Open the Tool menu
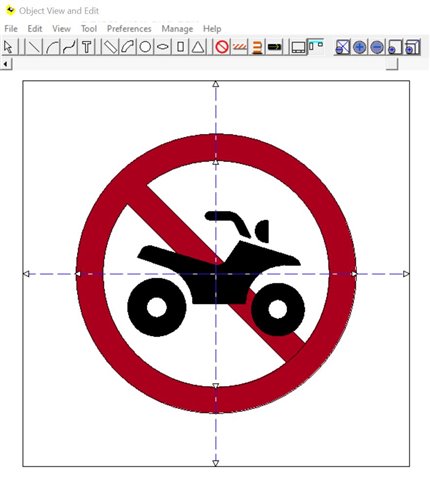 (89, 29)
